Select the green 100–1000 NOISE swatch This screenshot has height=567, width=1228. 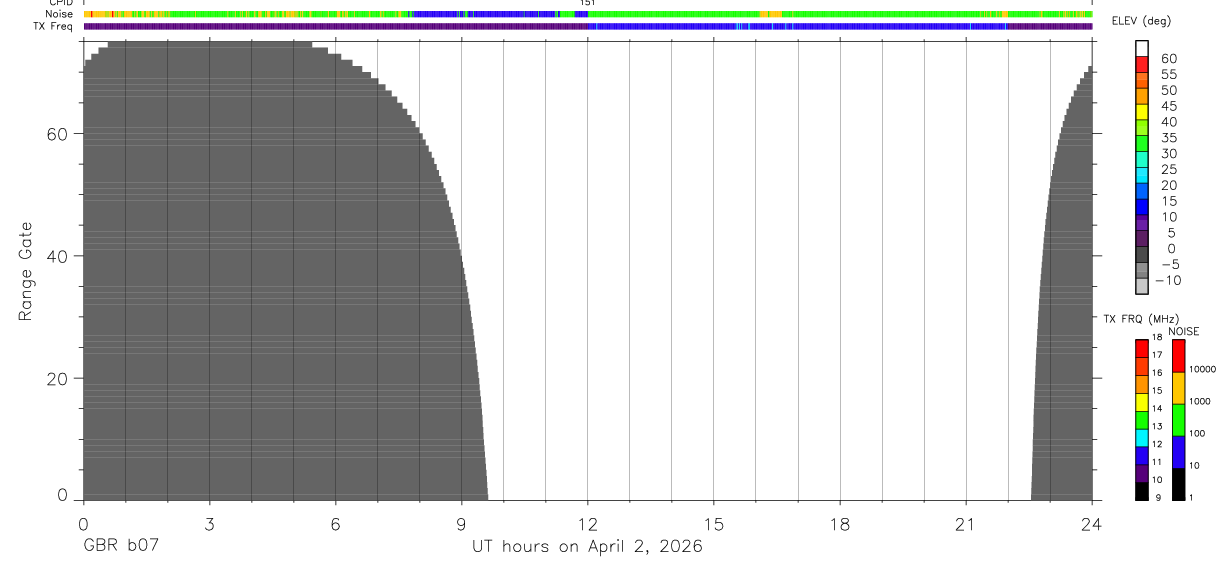pyautogui.click(x=1178, y=420)
